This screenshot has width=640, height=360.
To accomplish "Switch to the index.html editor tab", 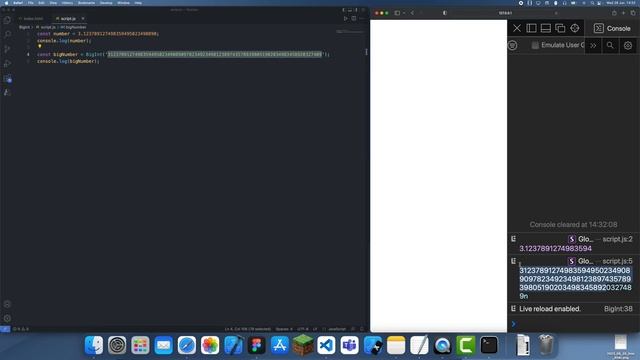I will click(x=33, y=18).
